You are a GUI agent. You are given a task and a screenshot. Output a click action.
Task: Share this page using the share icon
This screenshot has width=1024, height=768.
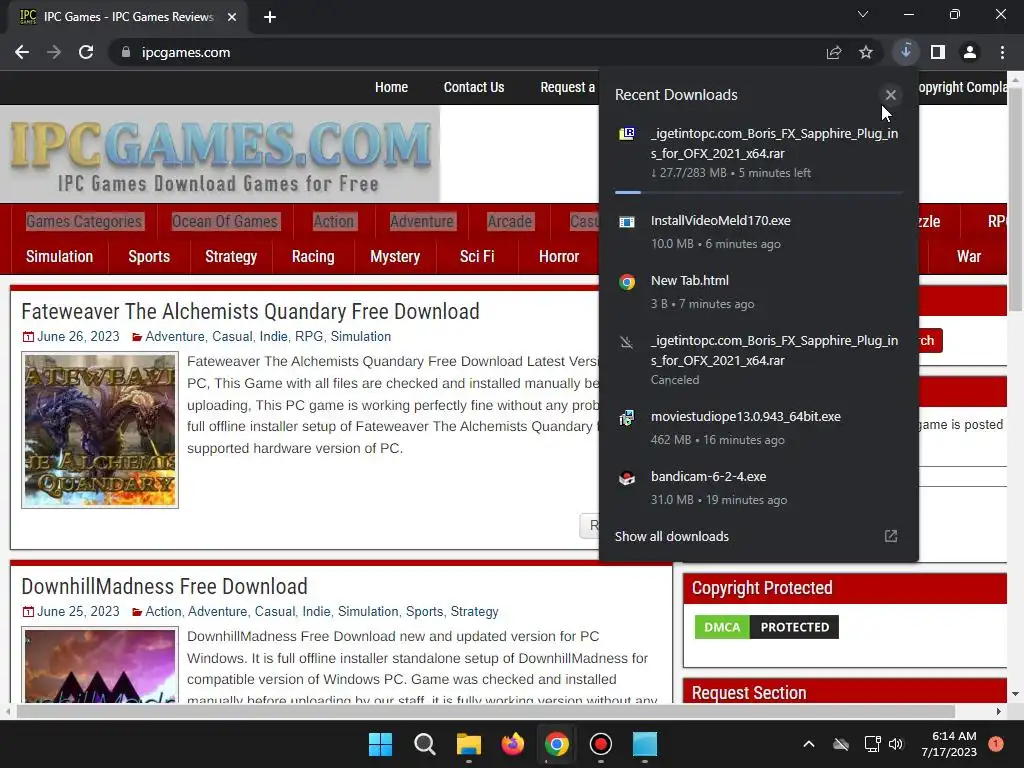pos(834,52)
